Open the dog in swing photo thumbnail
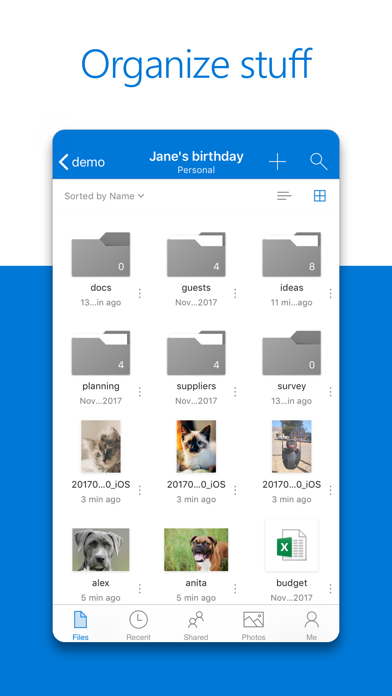Screen dimensions: 392x696 coord(292,447)
